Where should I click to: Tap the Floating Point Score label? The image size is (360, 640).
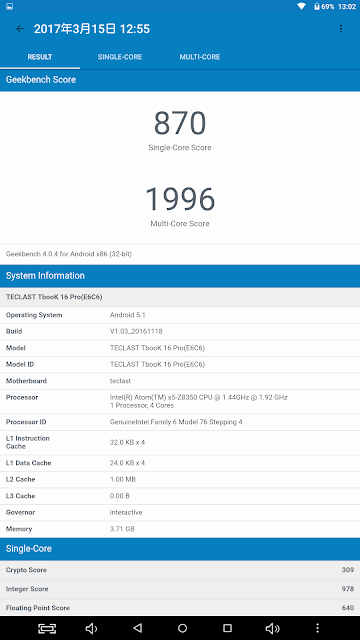(x=38, y=608)
